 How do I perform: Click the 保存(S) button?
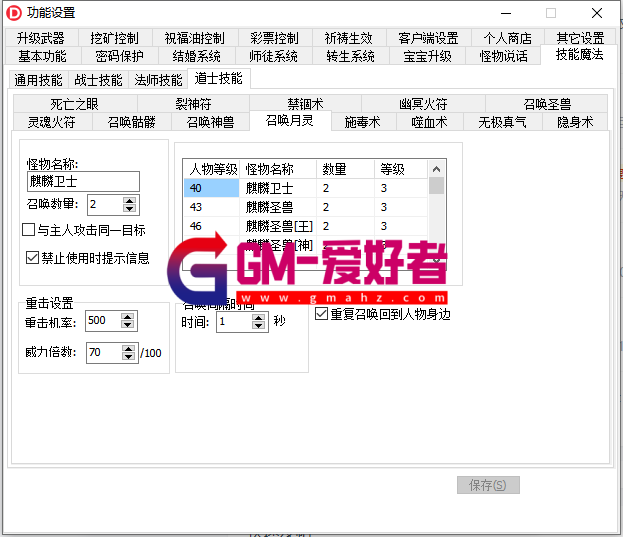[488, 485]
